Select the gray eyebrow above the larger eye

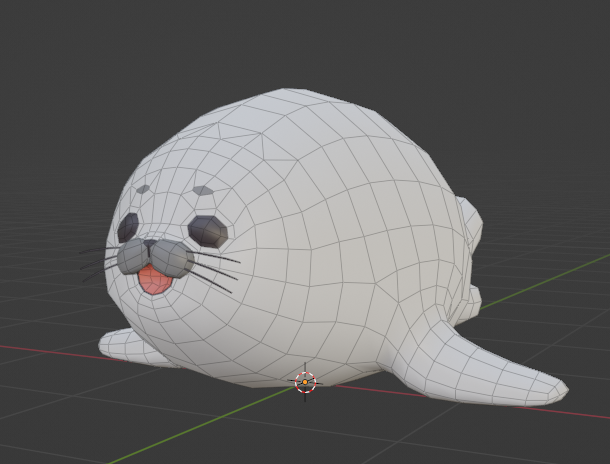[x=203, y=191]
